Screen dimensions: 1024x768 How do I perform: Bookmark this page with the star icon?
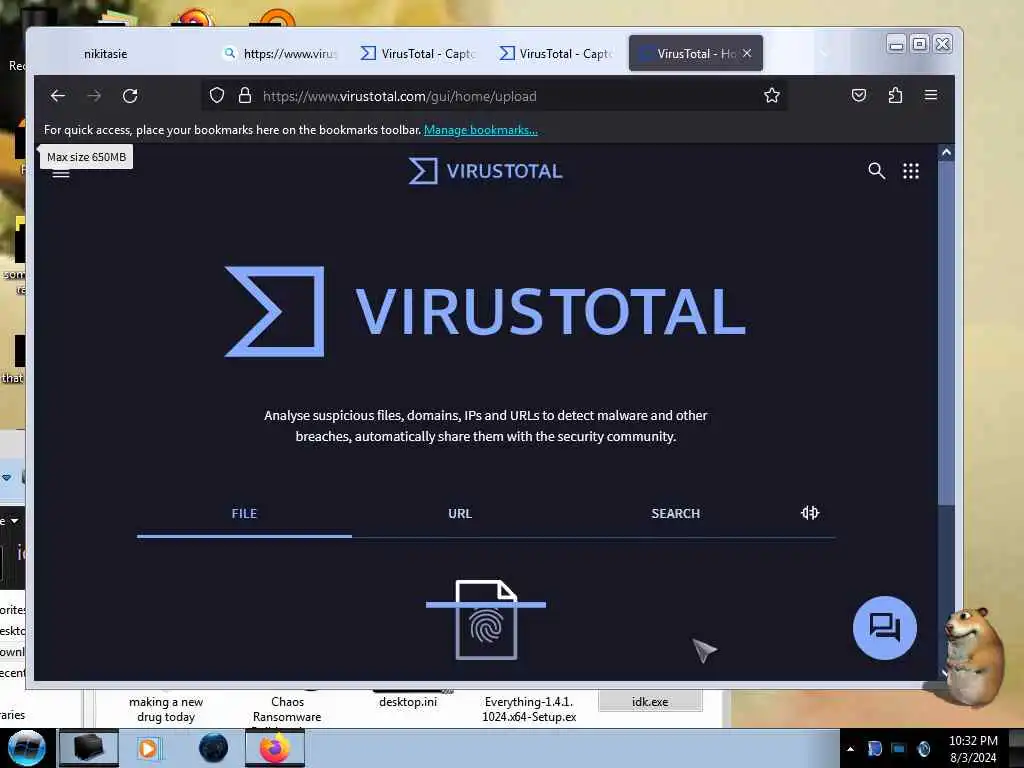click(x=772, y=96)
